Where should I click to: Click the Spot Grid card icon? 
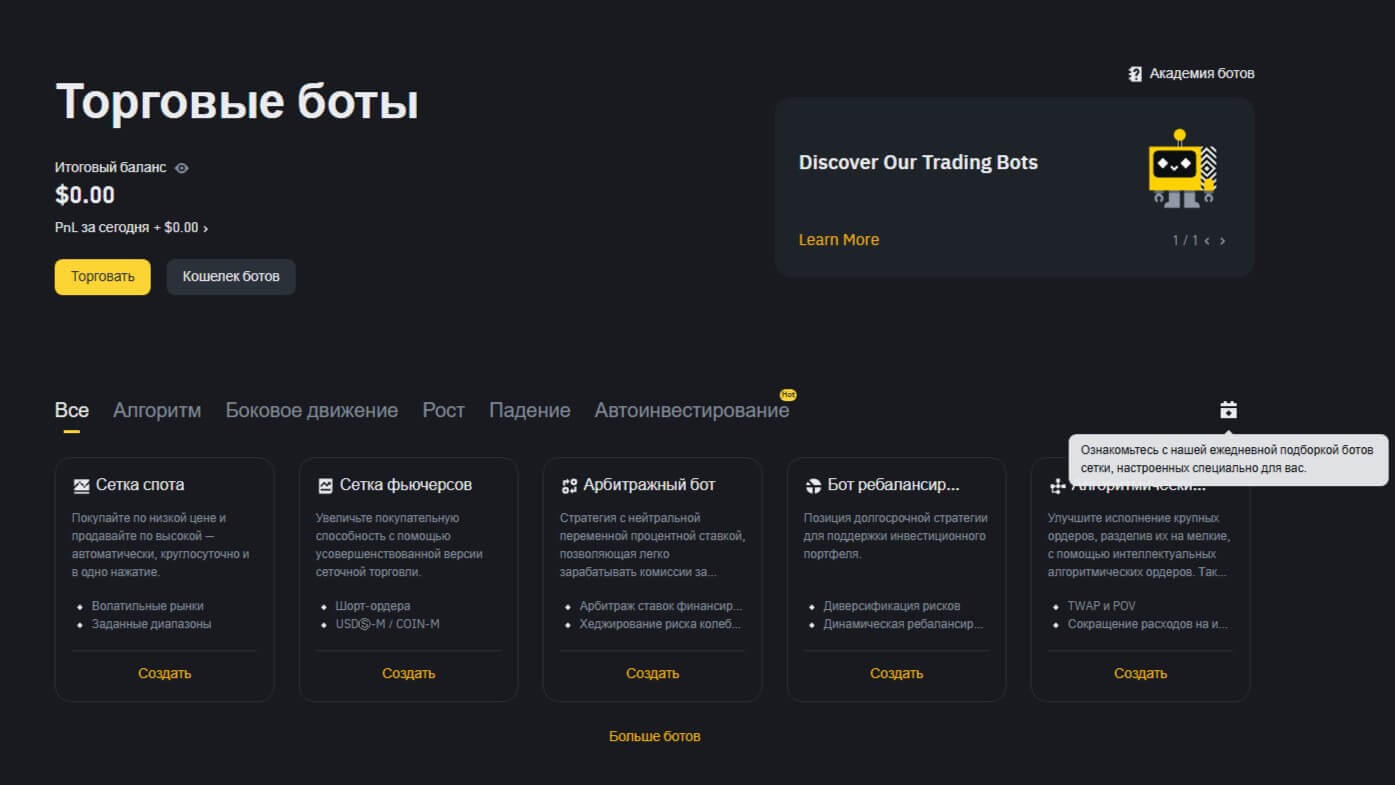[81, 486]
